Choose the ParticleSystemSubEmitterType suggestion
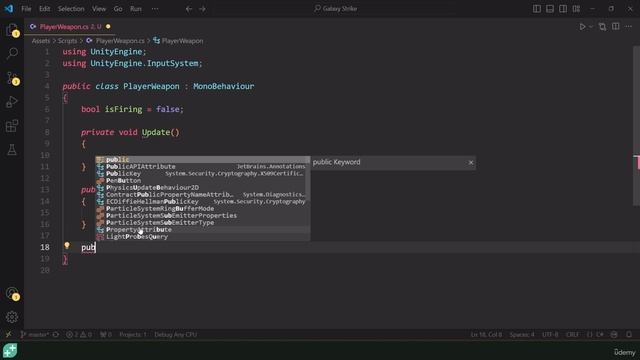640x360 pixels. pos(202,222)
